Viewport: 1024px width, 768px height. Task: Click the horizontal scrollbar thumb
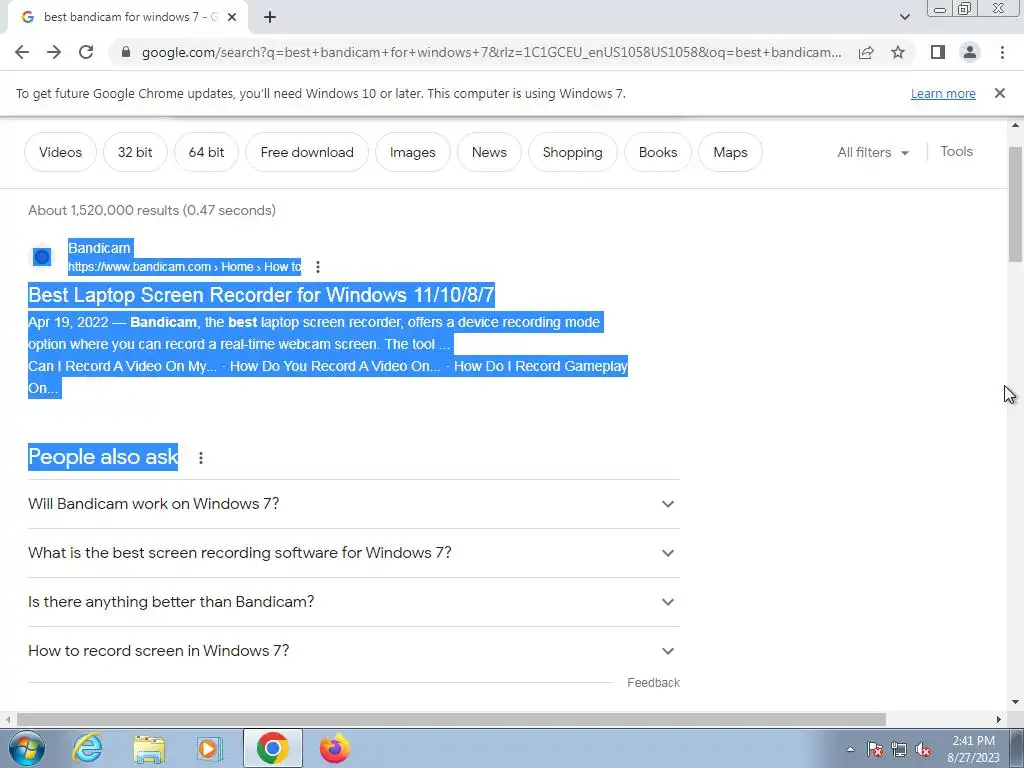pyautogui.click(x=451, y=719)
